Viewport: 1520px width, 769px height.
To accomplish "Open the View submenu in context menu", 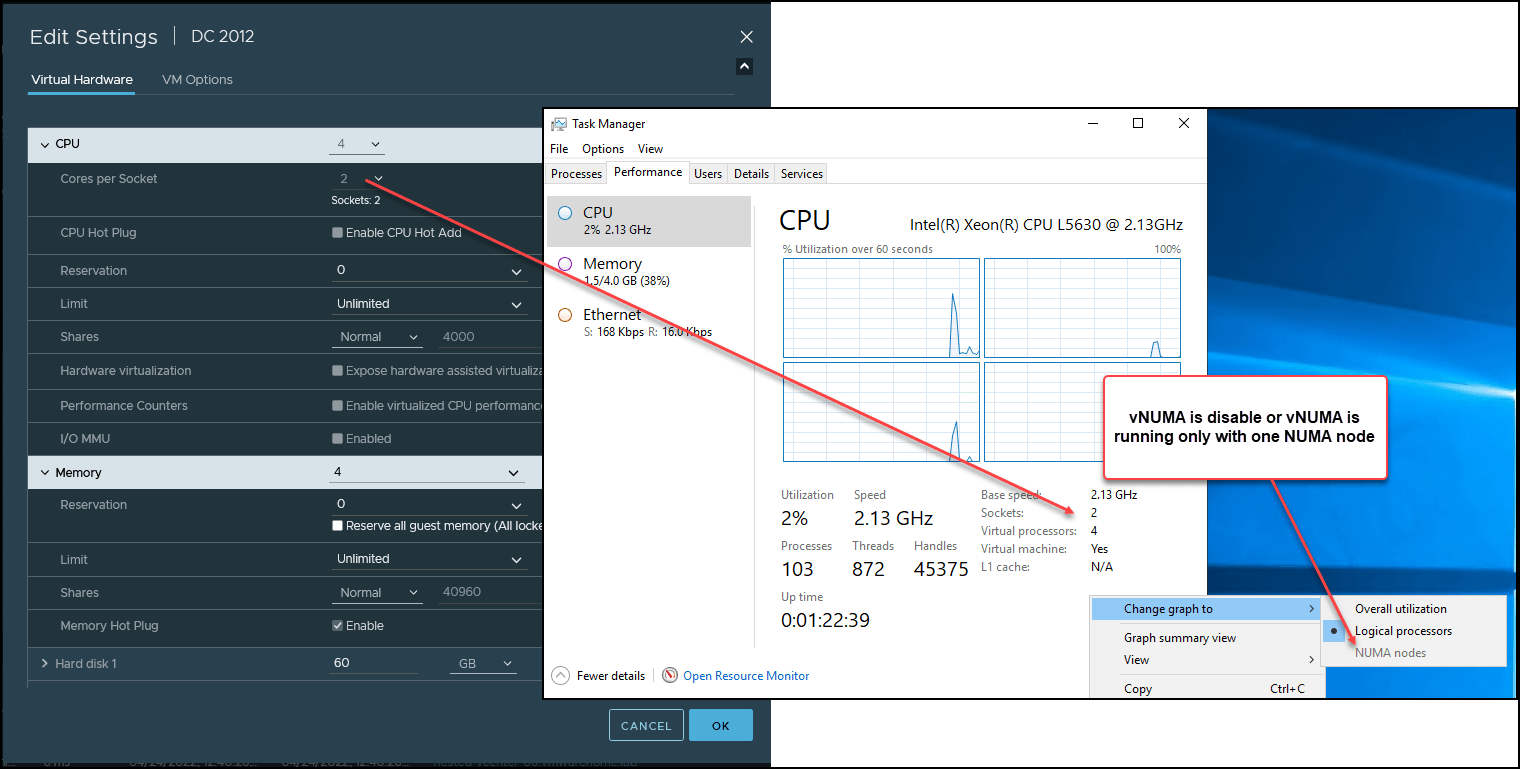I will [1205, 660].
